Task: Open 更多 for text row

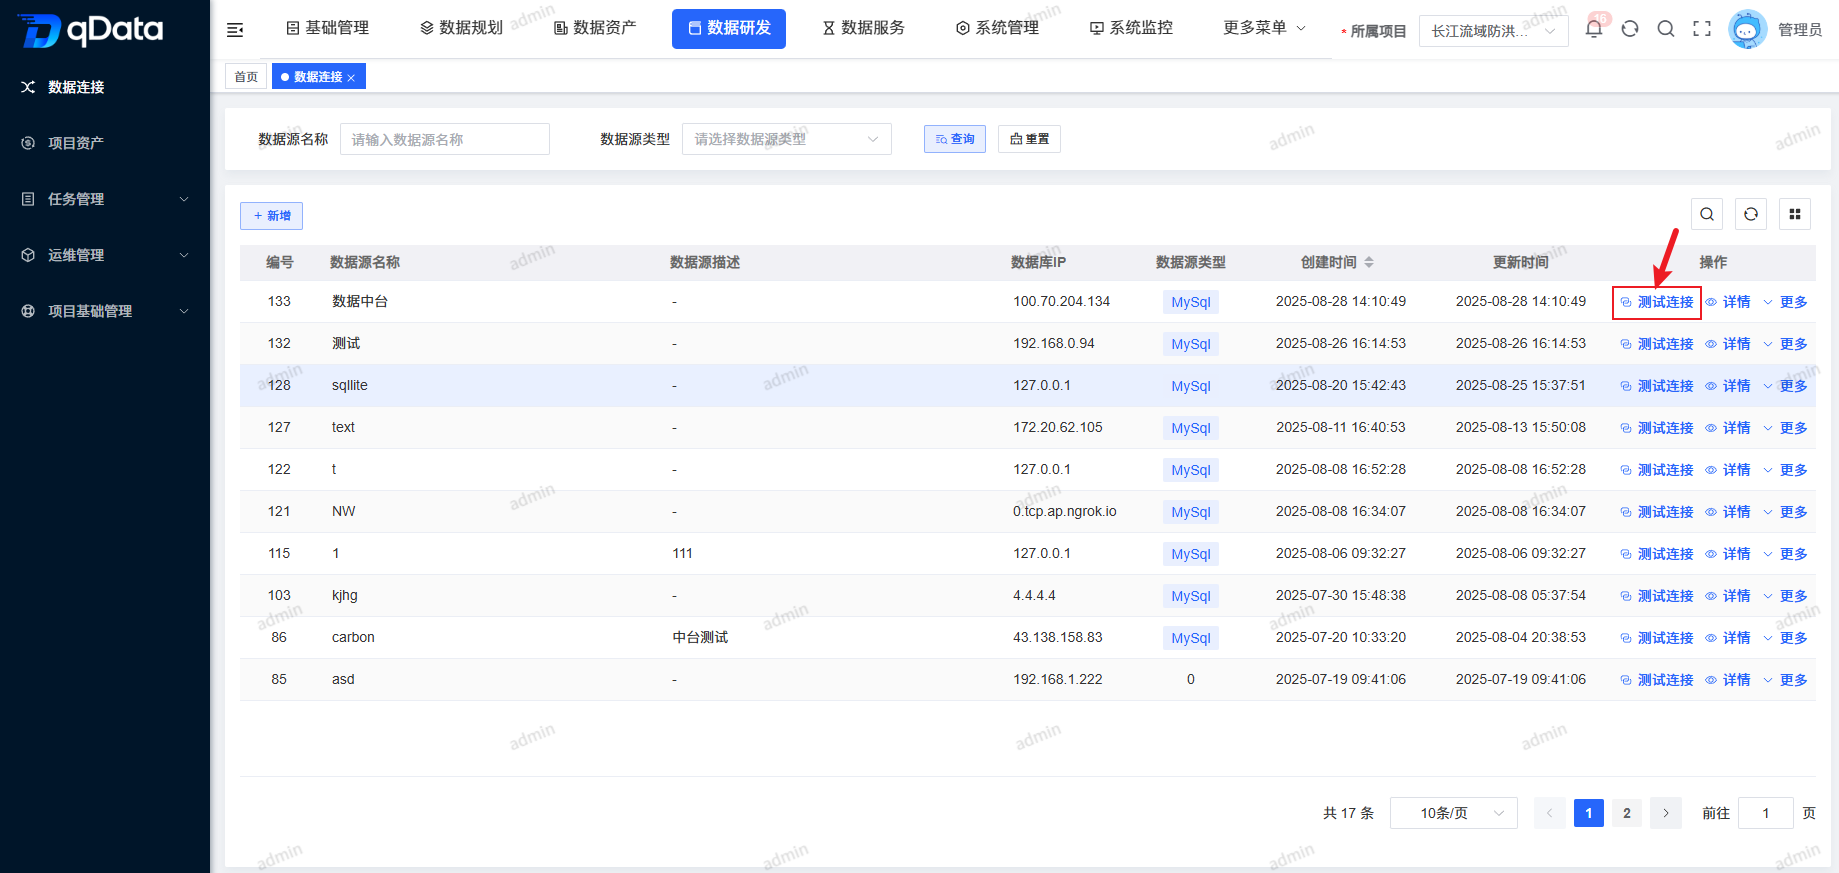Action: pyautogui.click(x=1785, y=428)
